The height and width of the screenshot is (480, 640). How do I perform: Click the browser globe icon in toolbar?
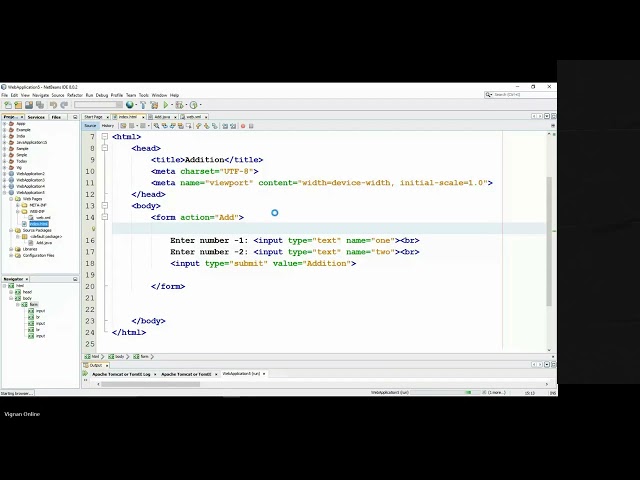point(129,105)
